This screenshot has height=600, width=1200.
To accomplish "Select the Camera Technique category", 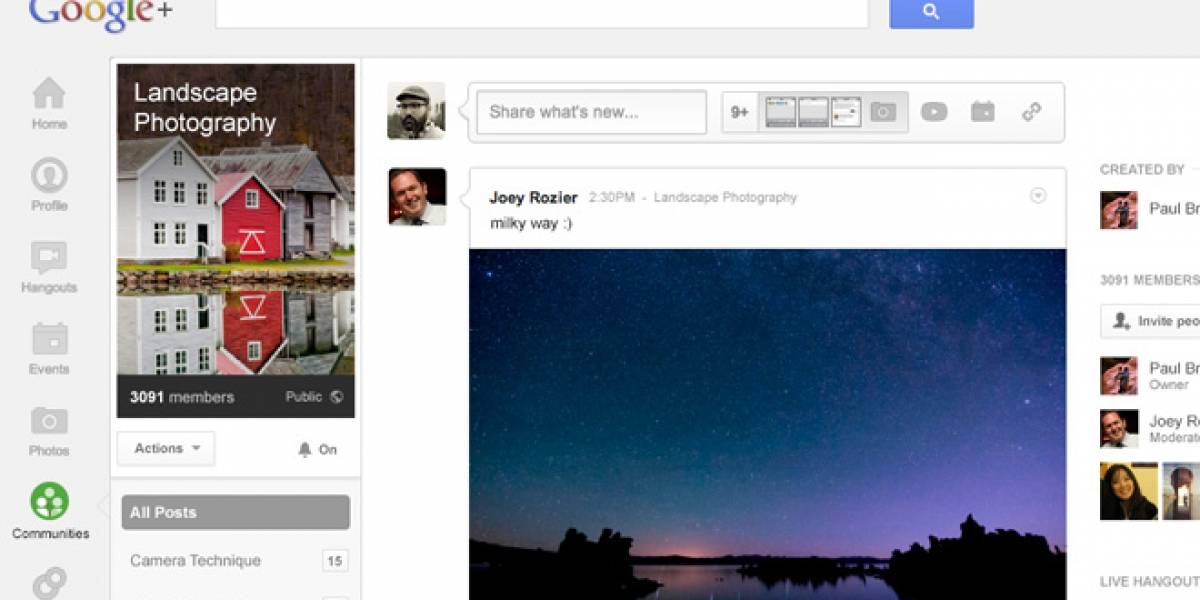I will tap(195, 560).
